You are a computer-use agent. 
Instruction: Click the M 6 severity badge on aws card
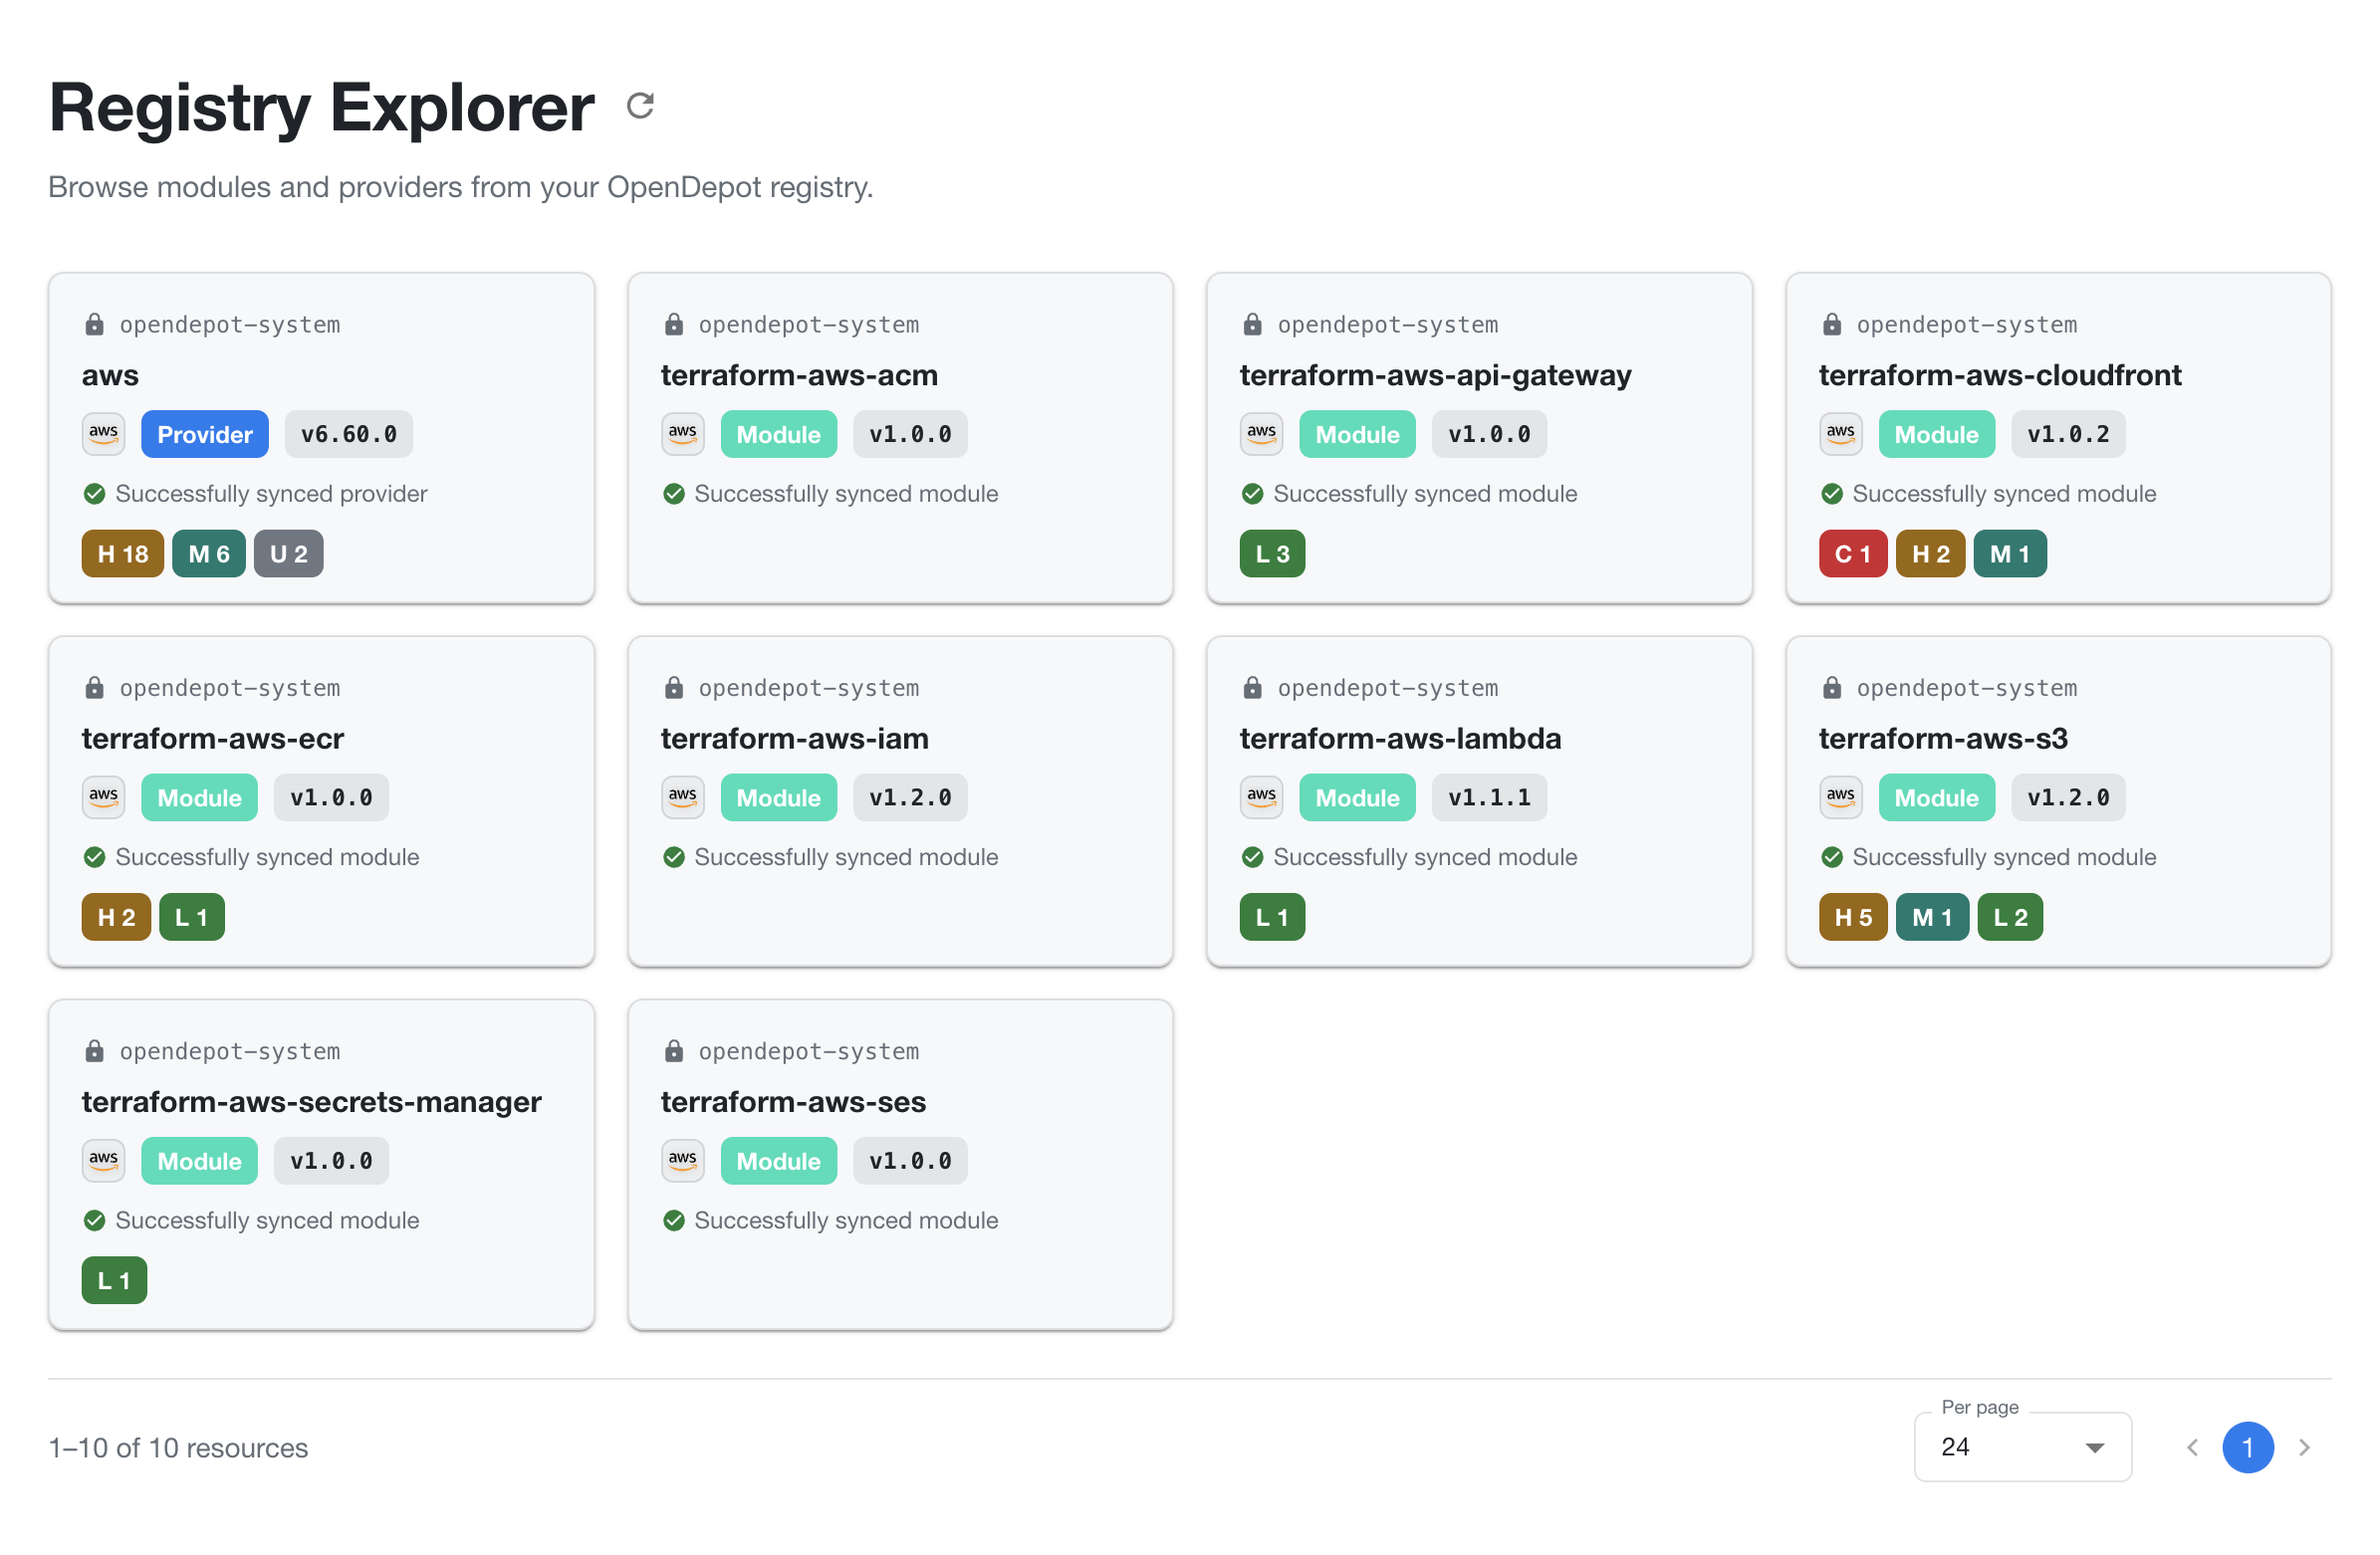point(209,554)
